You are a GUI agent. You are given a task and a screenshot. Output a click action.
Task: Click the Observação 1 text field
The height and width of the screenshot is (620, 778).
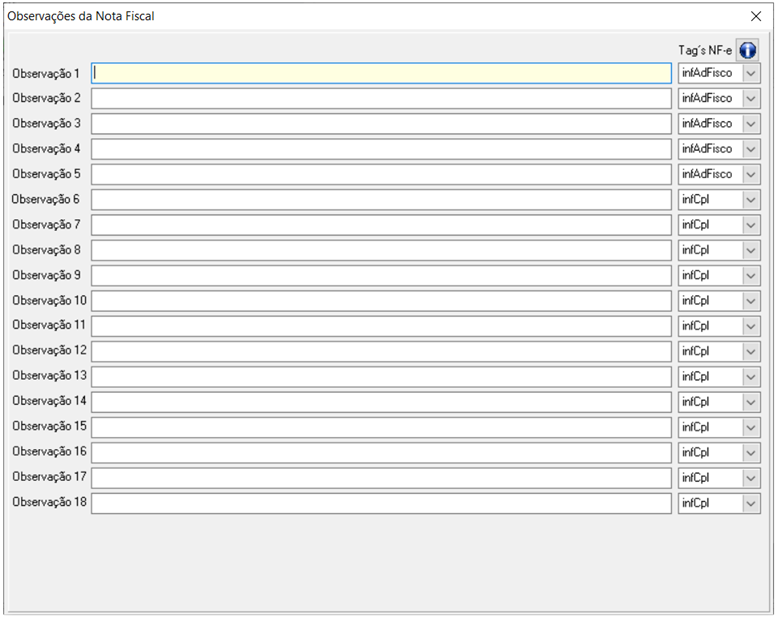coord(381,74)
